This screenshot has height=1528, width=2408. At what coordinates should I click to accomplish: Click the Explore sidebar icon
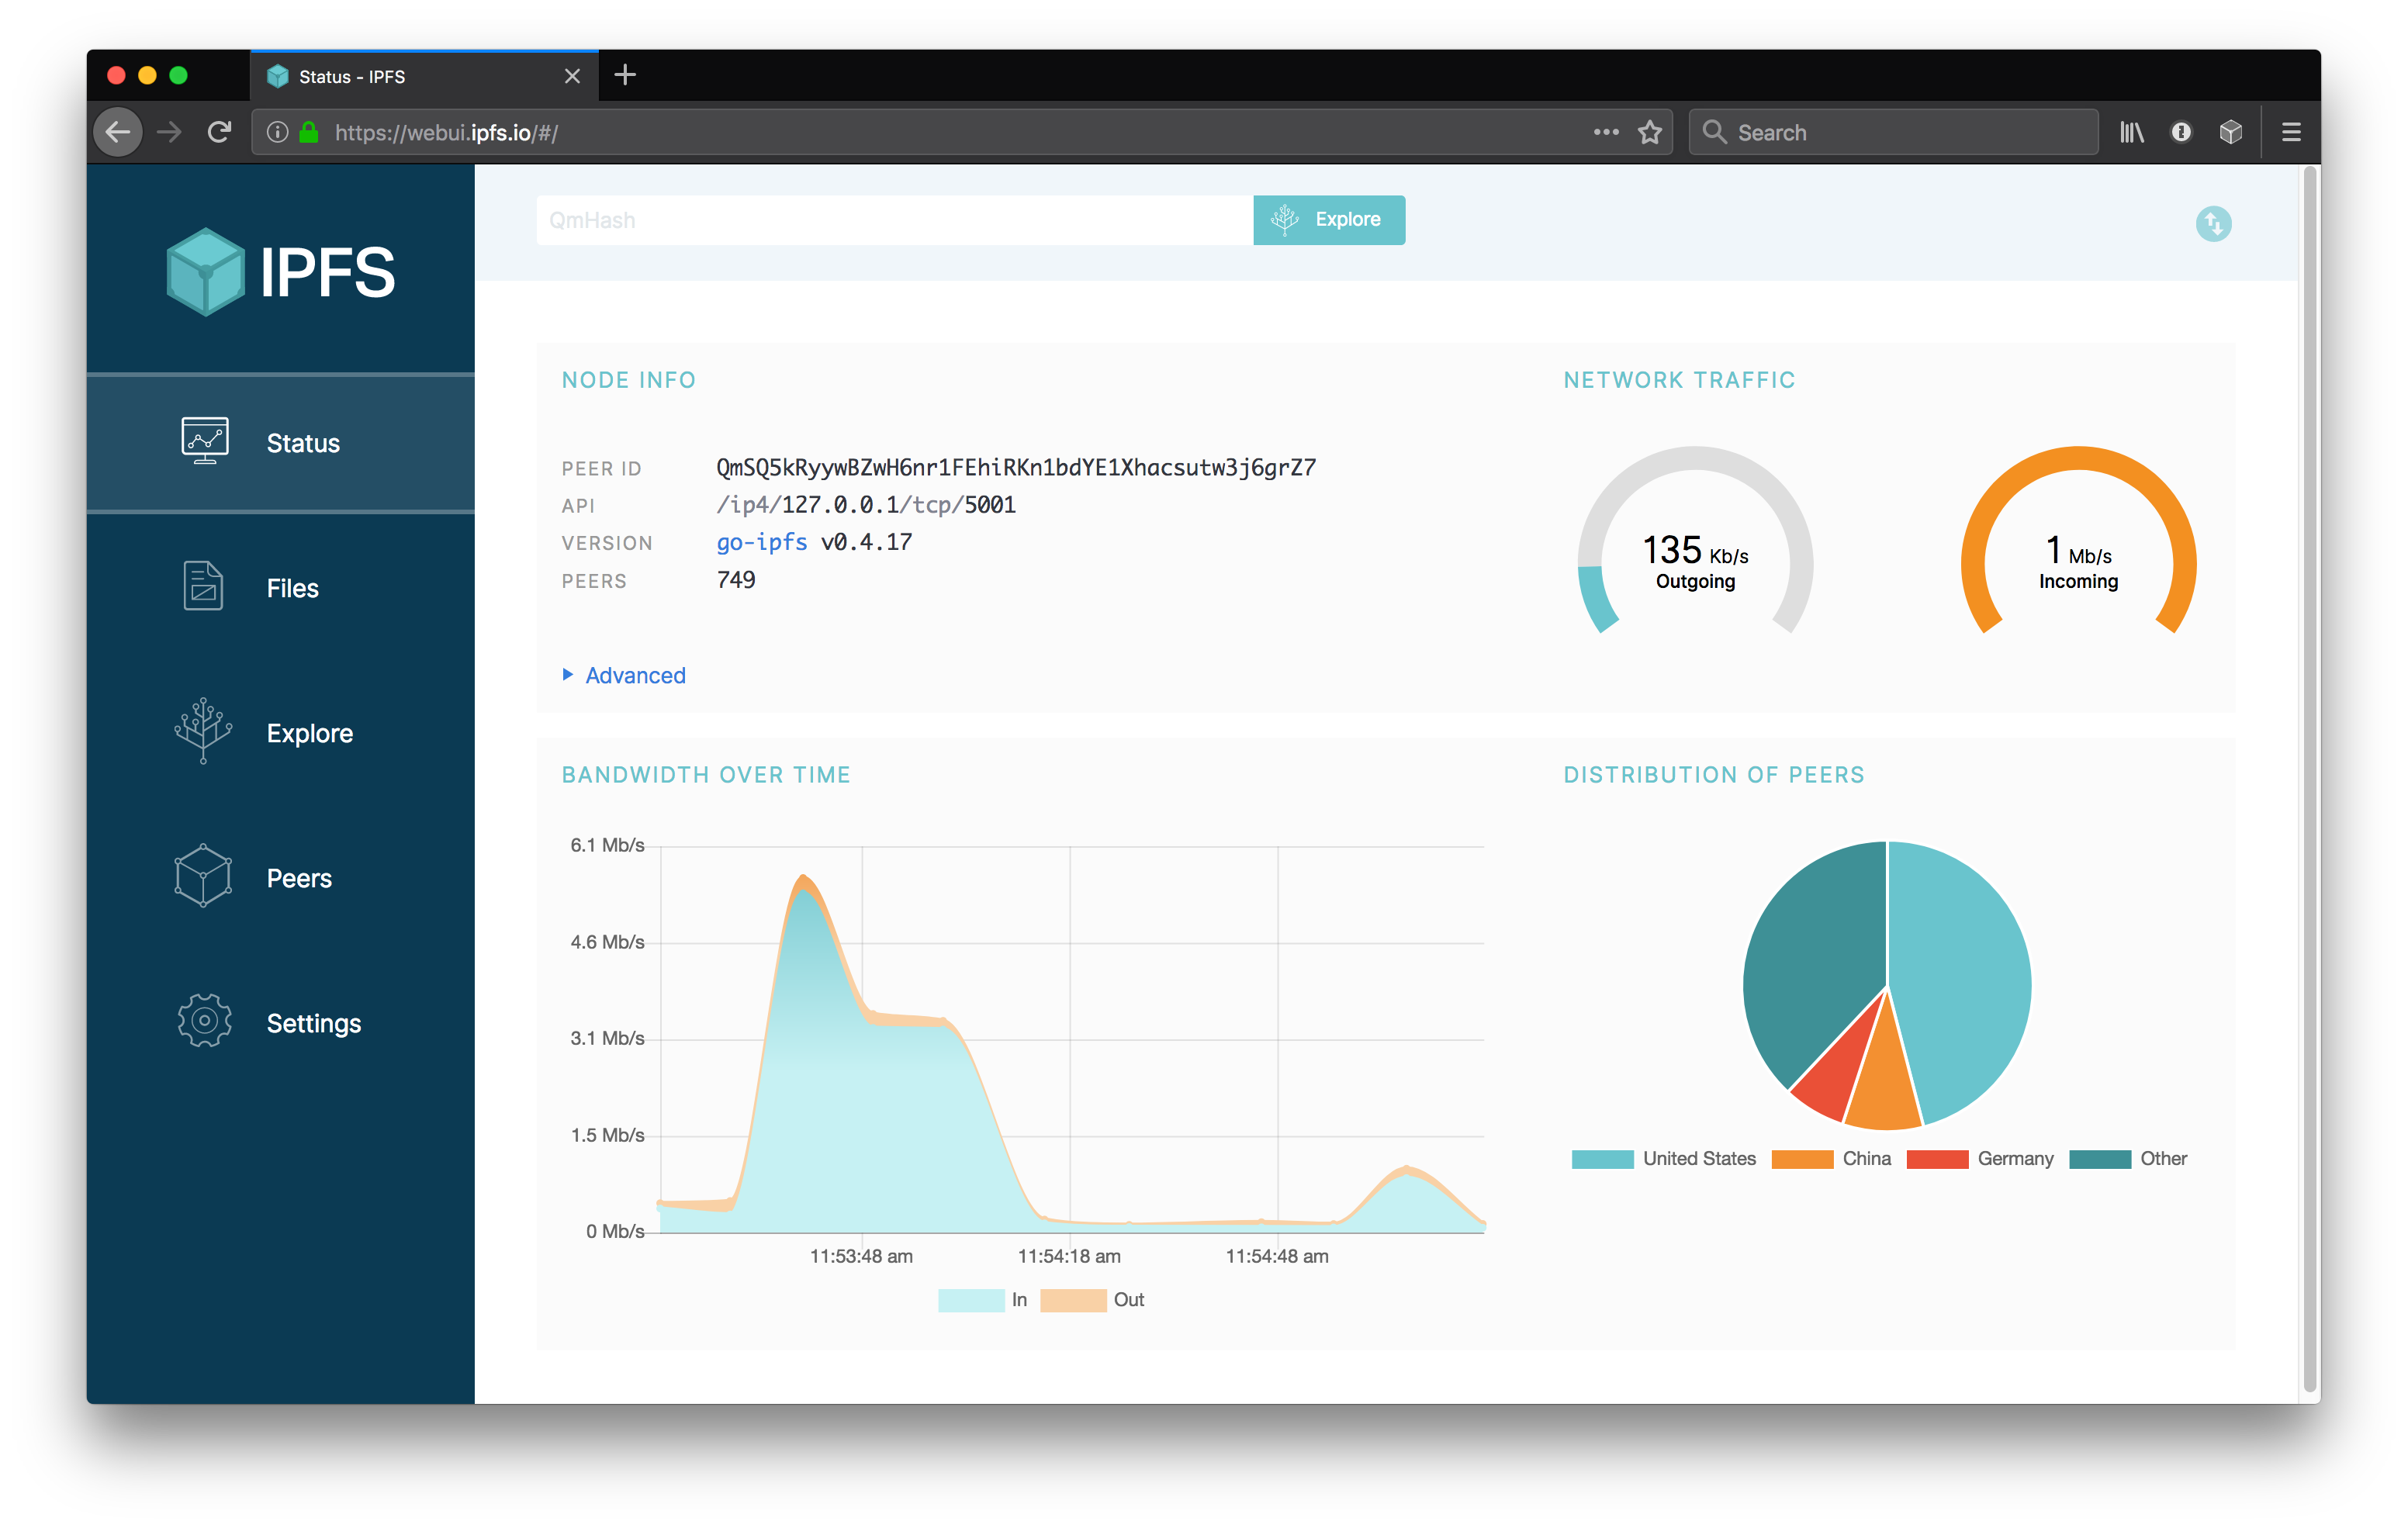pos(207,731)
